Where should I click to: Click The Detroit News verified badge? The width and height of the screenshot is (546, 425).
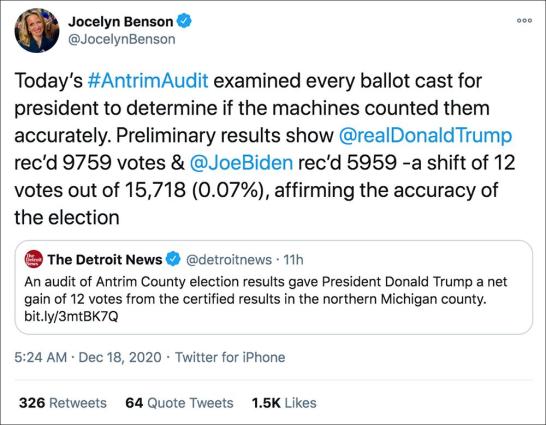173,259
